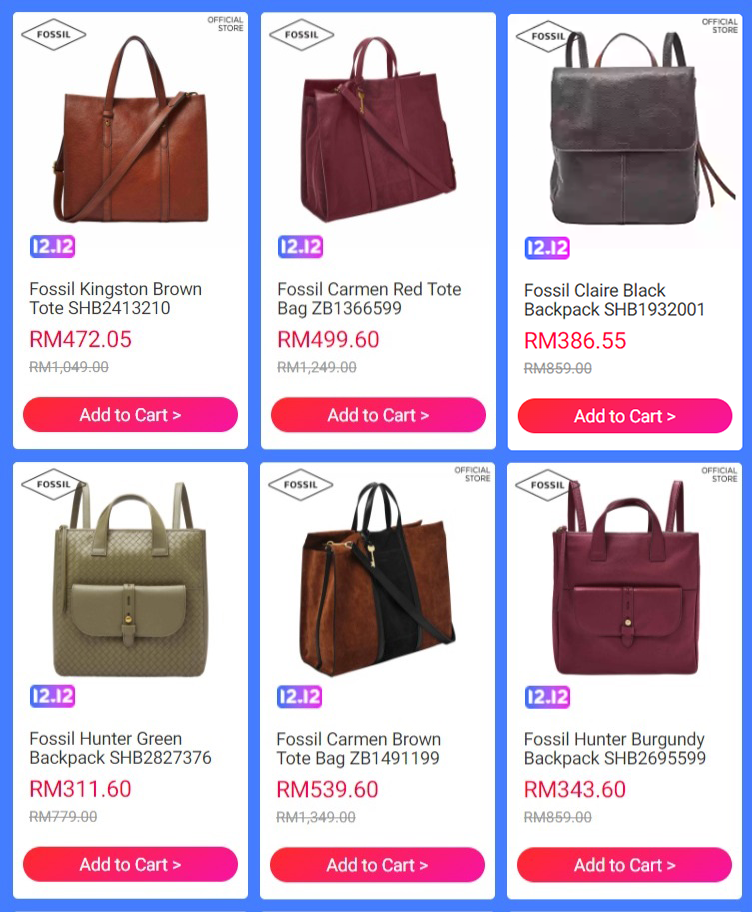The width and height of the screenshot is (752, 912).
Task: Add Fossil Hunter Burgundy Backpack to cart
Action: (x=625, y=865)
